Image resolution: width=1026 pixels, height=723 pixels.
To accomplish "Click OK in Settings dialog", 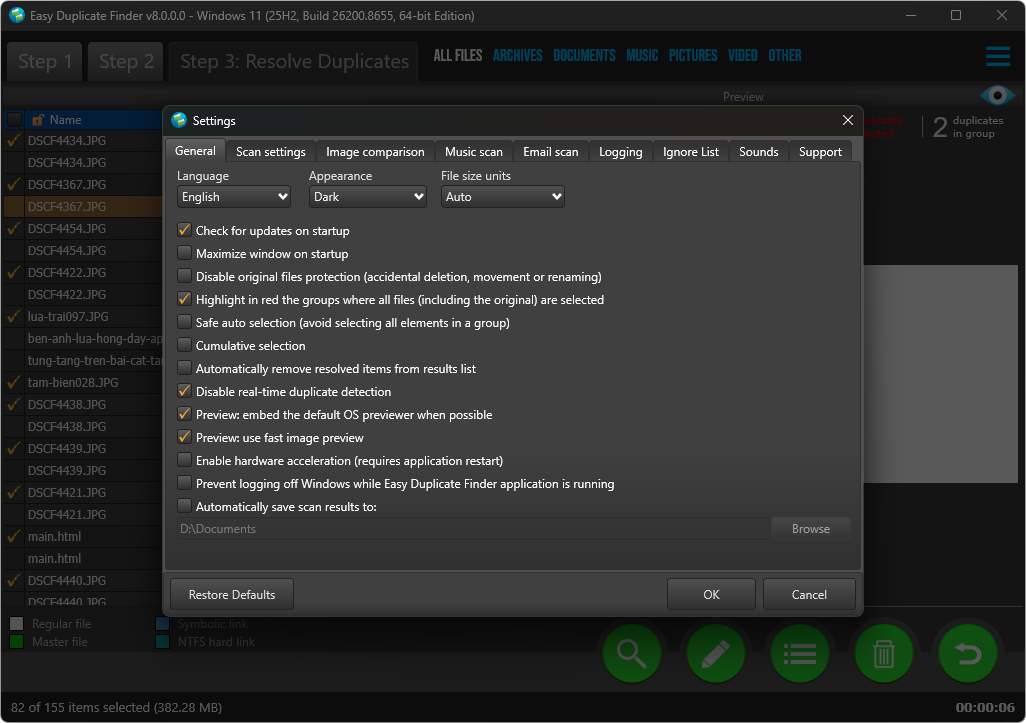I will pos(711,594).
